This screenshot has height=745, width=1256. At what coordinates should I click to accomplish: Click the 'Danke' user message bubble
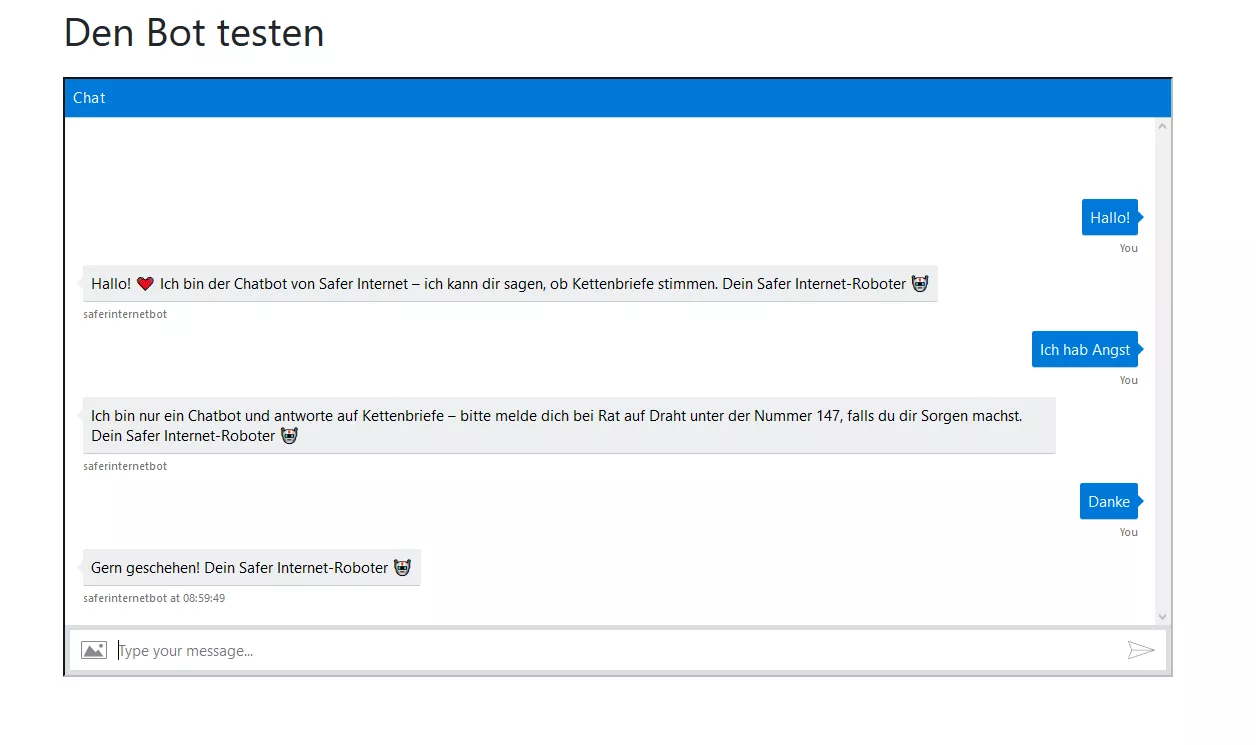click(x=1108, y=502)
